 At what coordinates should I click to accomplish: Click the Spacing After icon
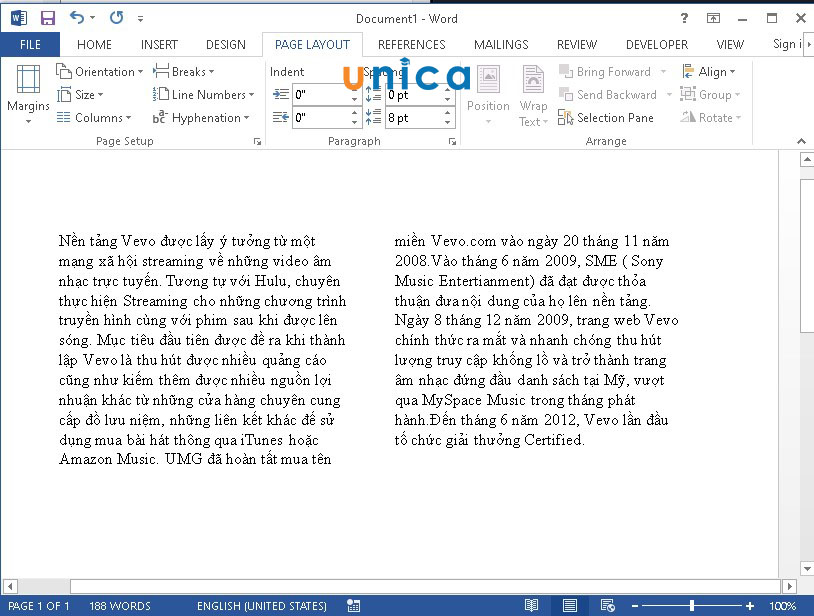(x=373, y=117)
